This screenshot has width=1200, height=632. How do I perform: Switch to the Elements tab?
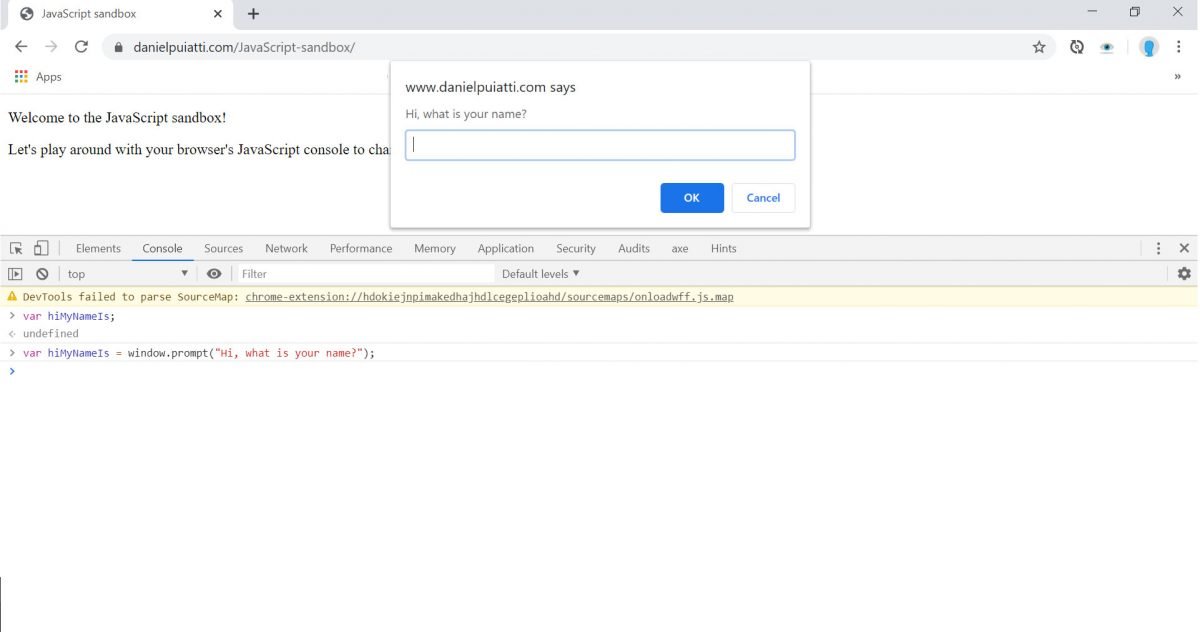point(97,247)
